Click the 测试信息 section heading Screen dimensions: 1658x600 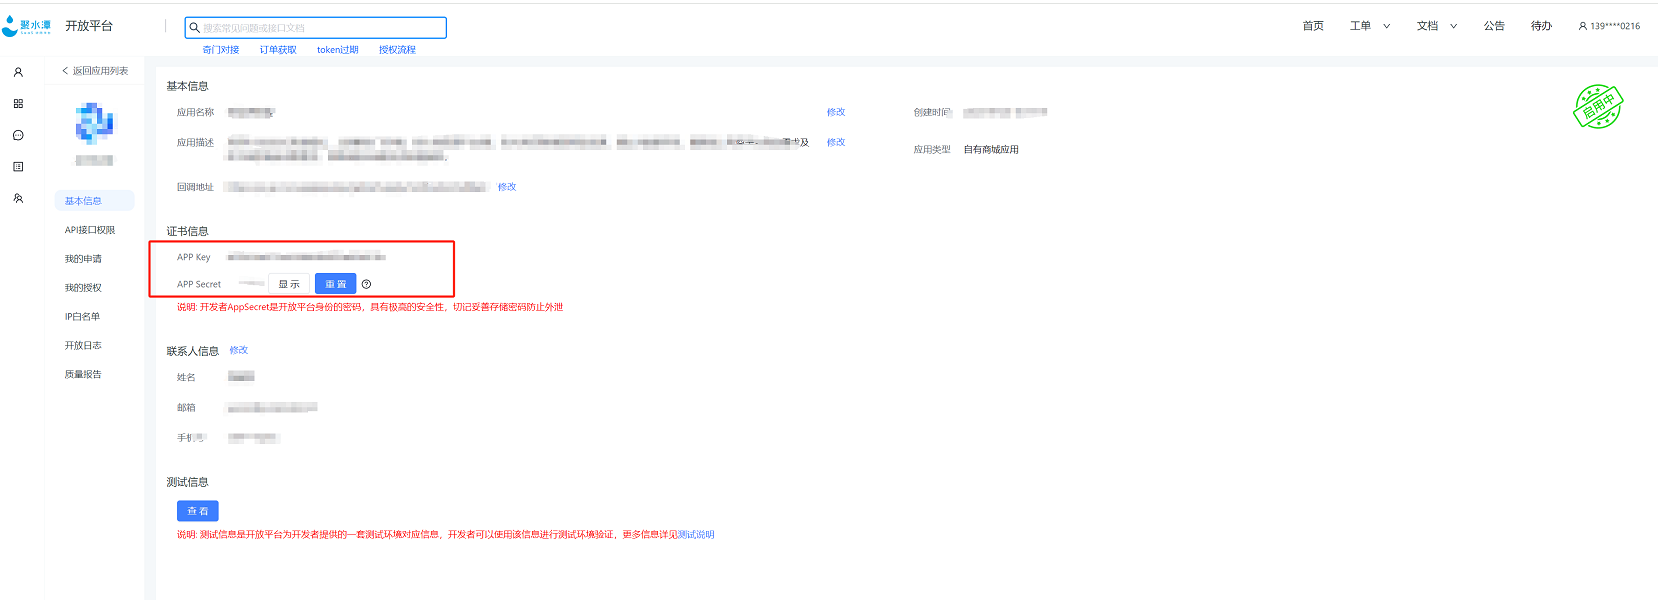pos(187,482)
